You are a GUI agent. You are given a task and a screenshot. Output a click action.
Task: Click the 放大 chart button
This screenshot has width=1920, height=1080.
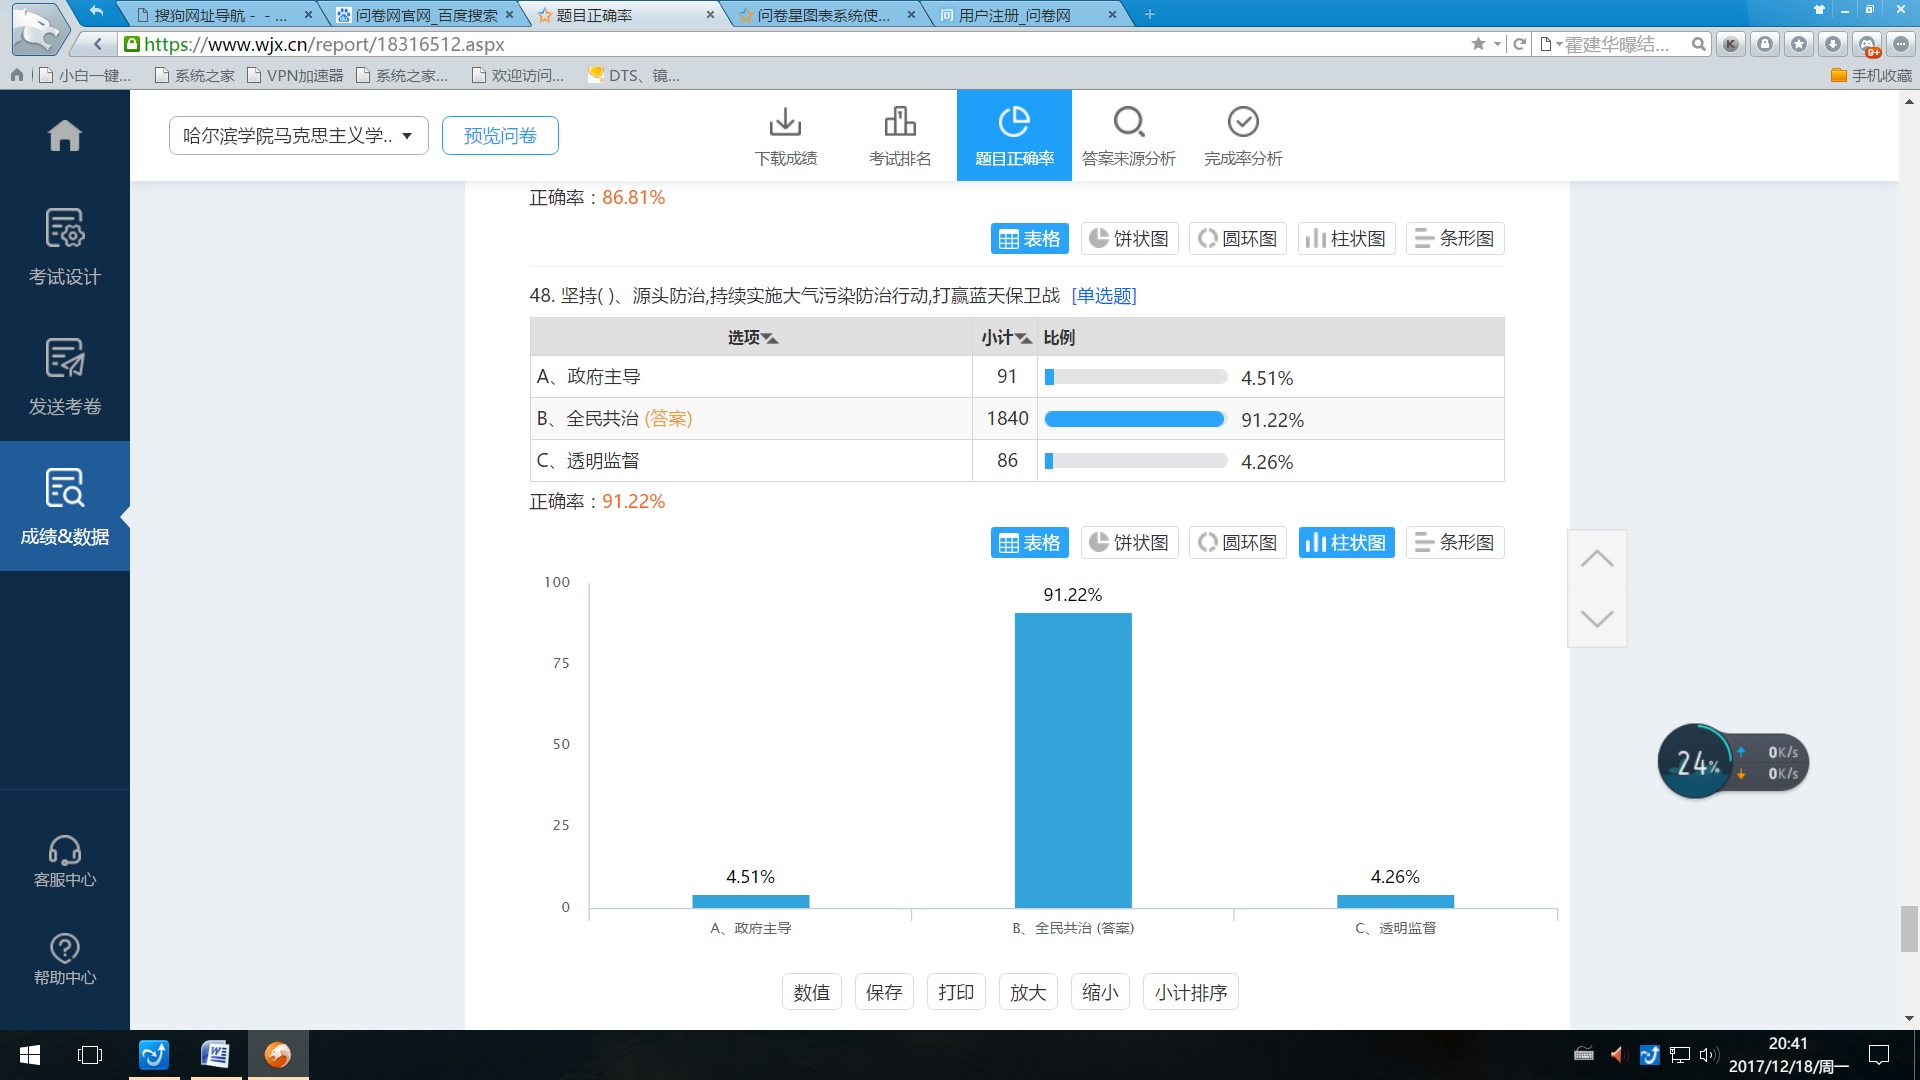[x=1028, y=992]
